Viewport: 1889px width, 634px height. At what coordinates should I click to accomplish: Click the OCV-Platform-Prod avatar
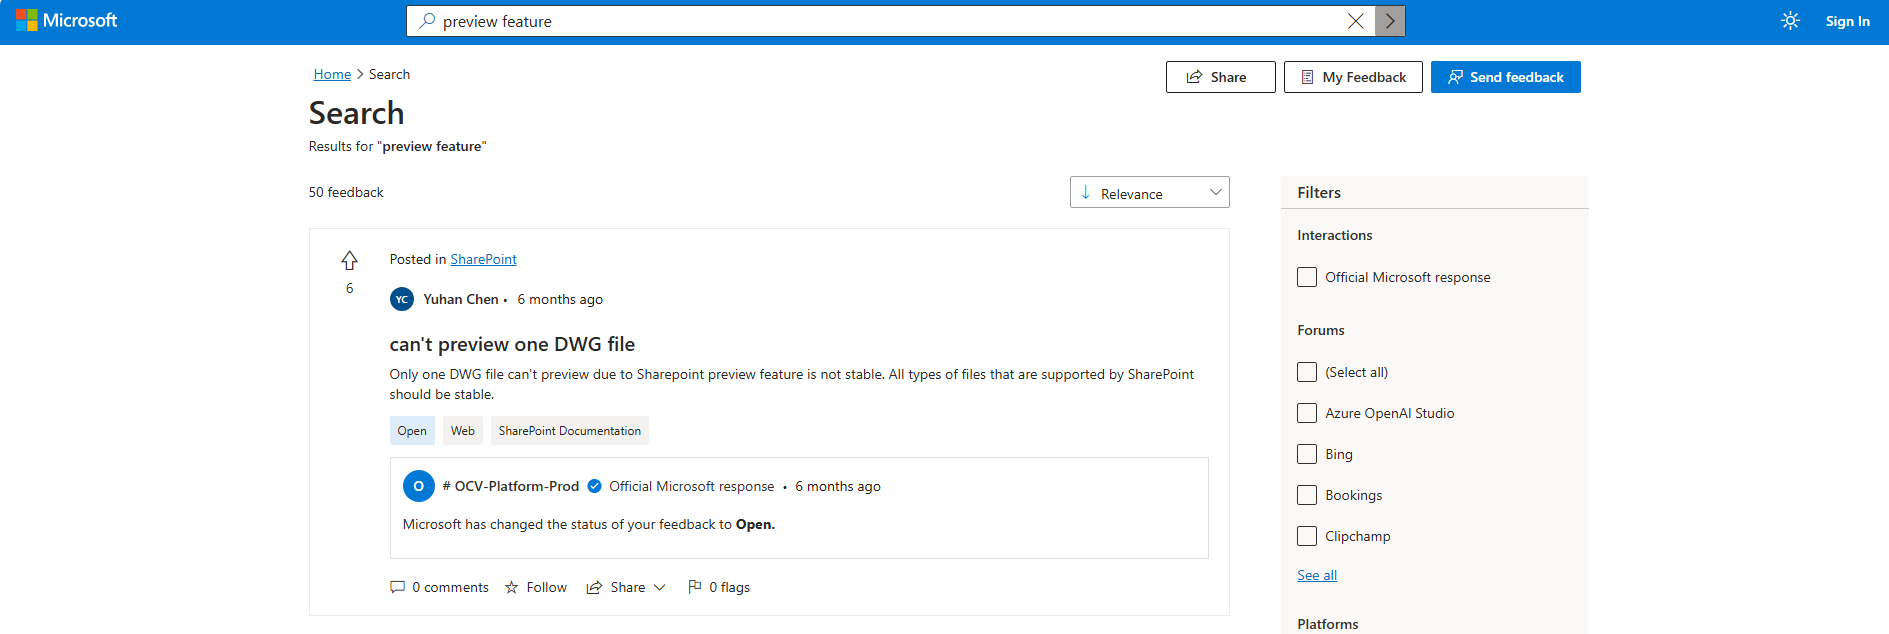(x=418, y=486)
